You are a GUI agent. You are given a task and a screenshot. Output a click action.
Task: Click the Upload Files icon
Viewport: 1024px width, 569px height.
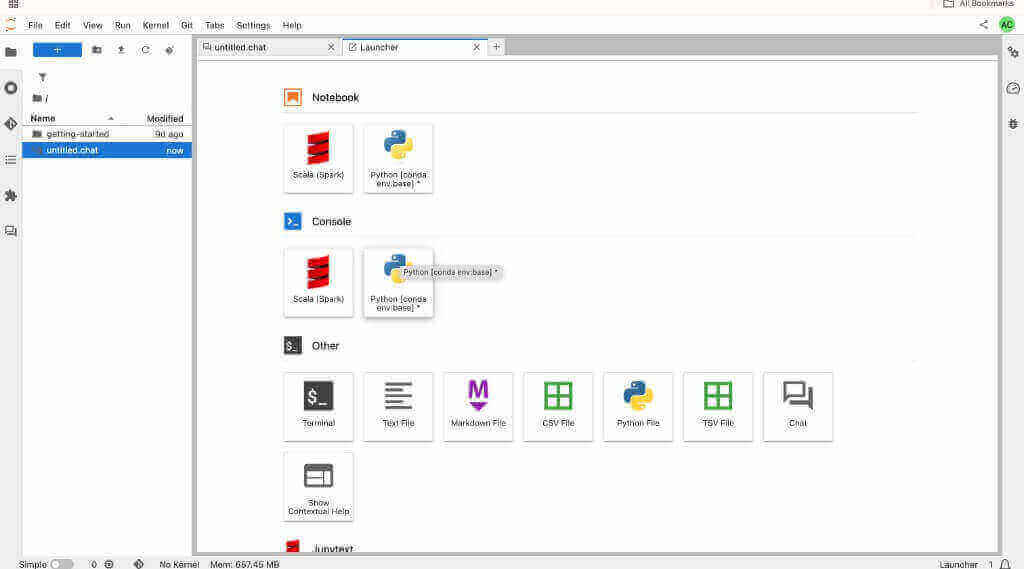tap(121, 50)
